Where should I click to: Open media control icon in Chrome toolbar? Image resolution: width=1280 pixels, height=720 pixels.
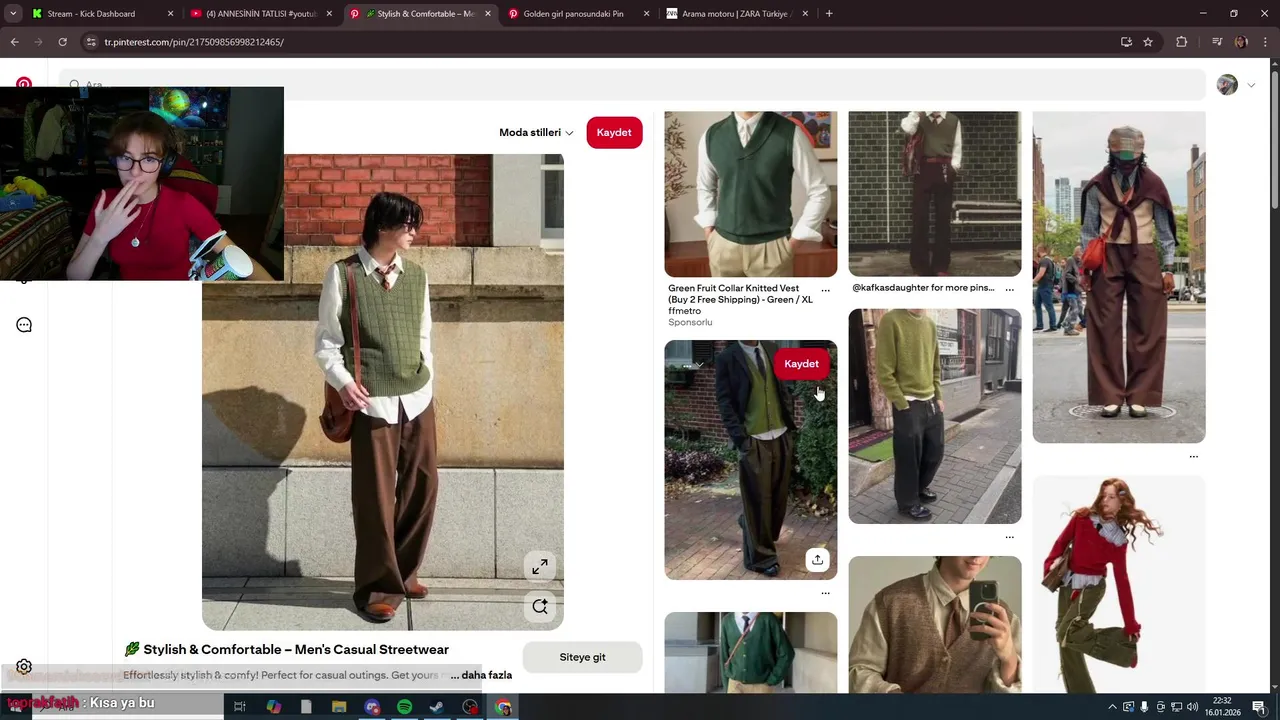1216,42
